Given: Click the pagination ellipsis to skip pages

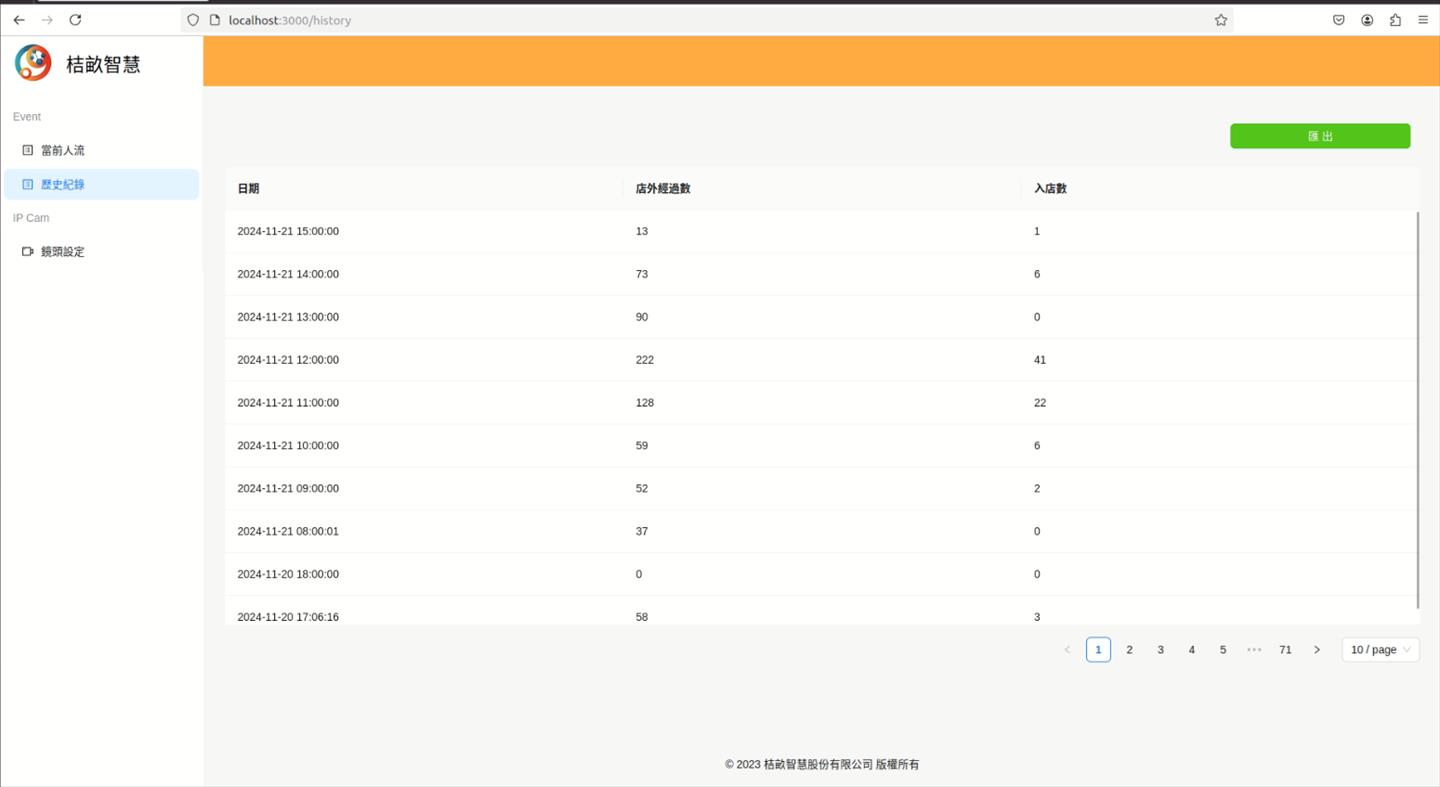Looking at the screenshot, I should [1254, 650].
